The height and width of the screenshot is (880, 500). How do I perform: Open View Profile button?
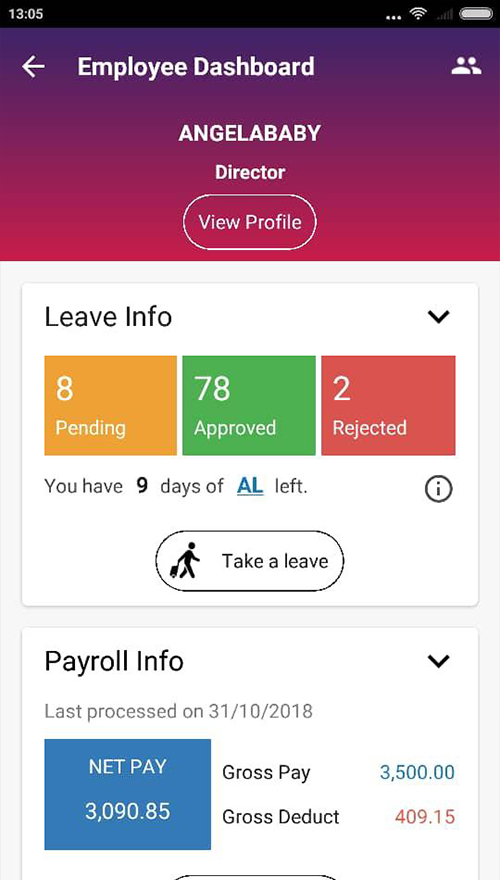[250, 222]
